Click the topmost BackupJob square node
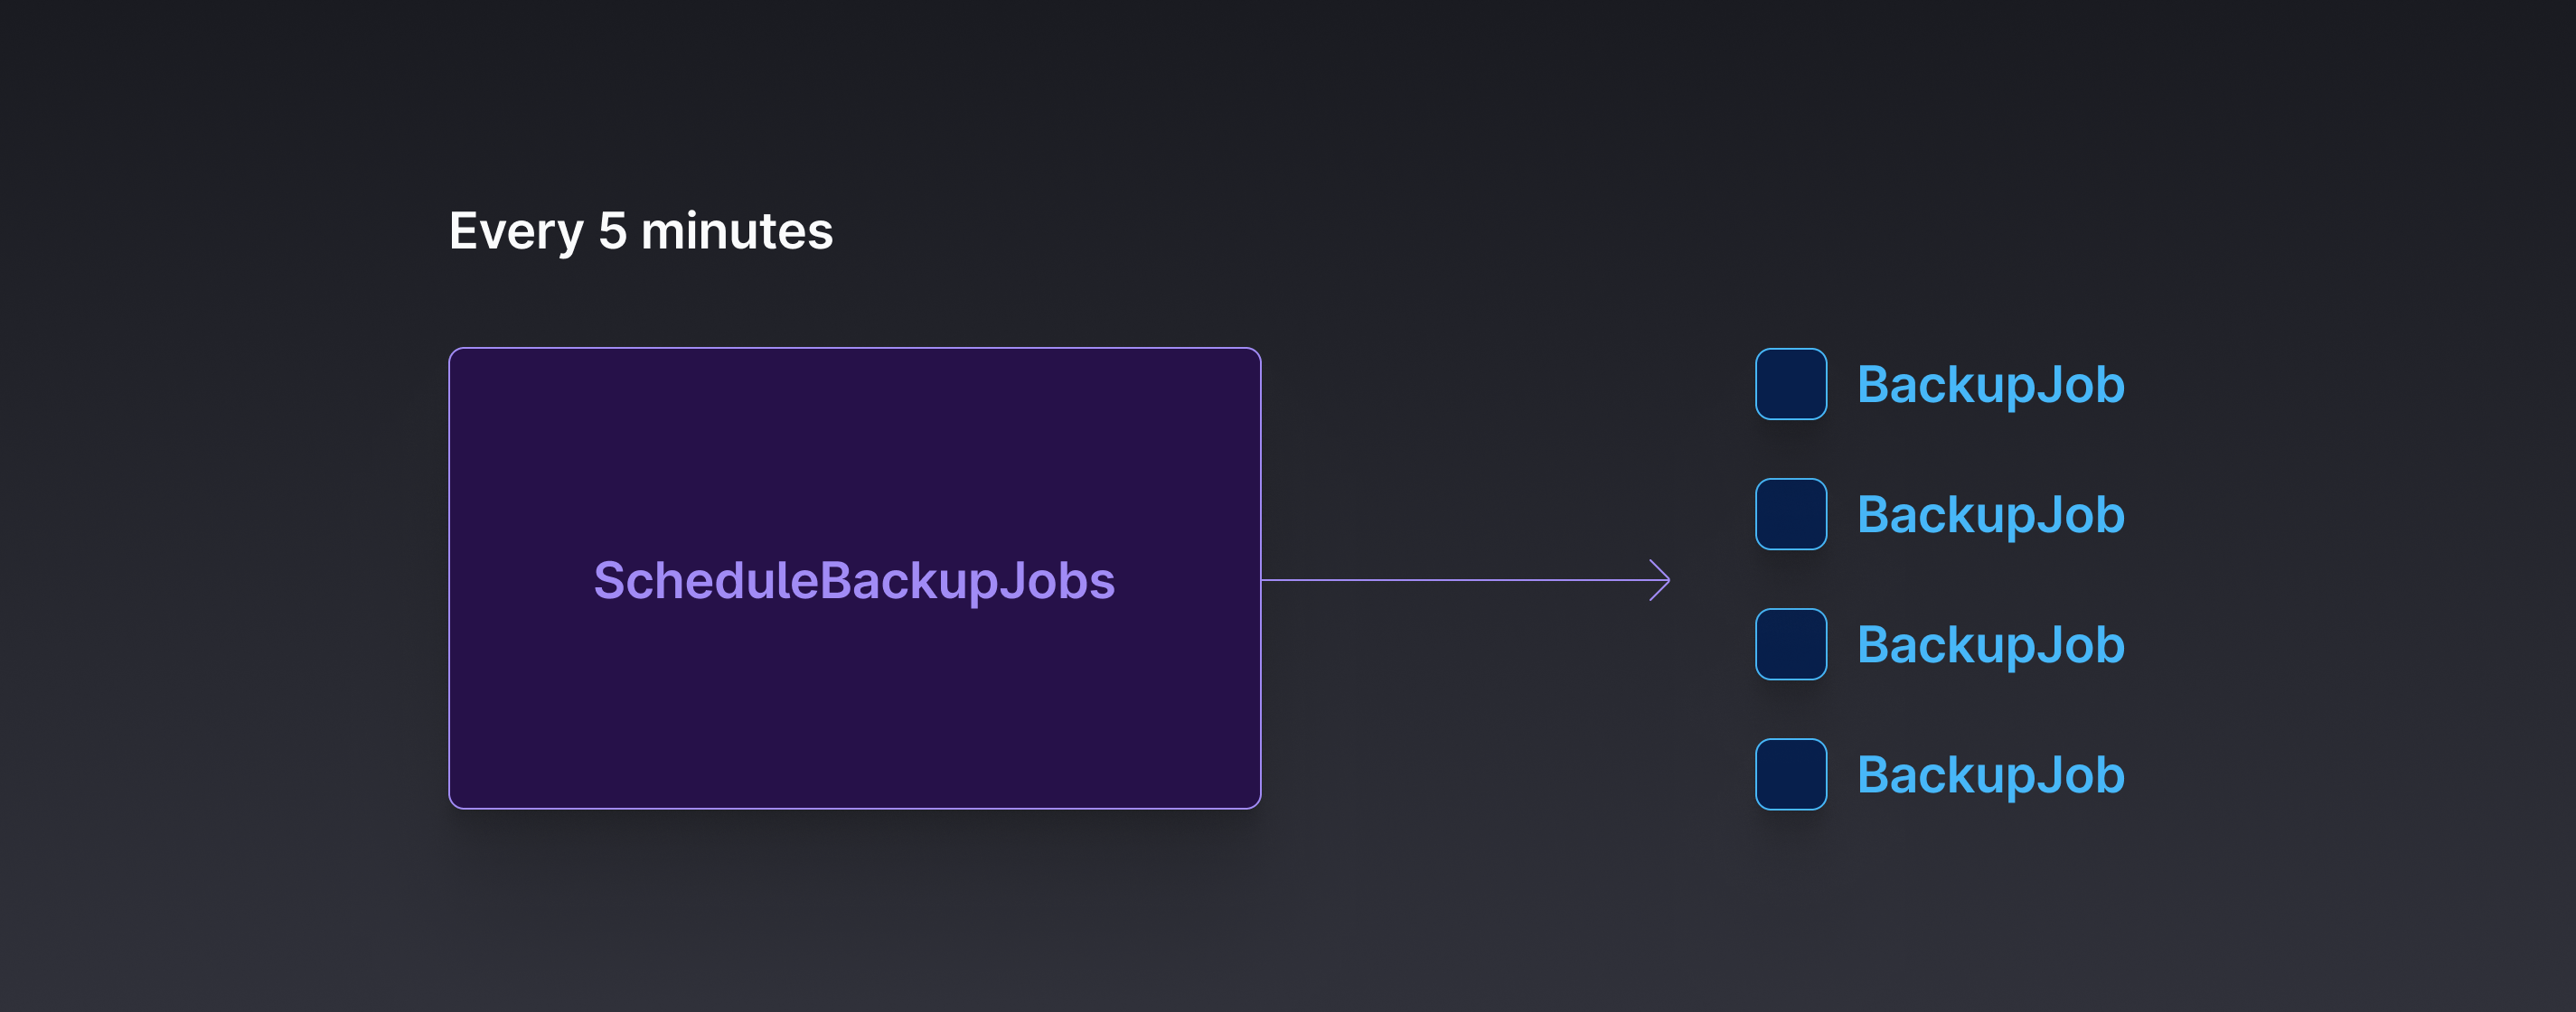 [1790, 385]
